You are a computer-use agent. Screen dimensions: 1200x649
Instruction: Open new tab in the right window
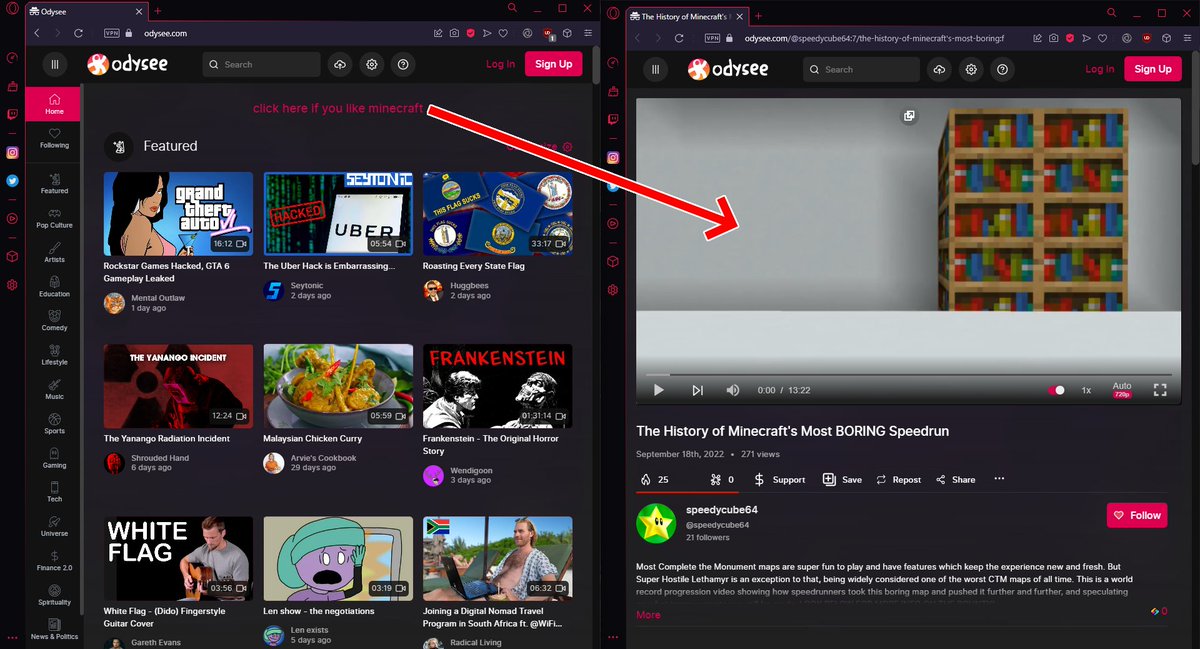point(758,16)
